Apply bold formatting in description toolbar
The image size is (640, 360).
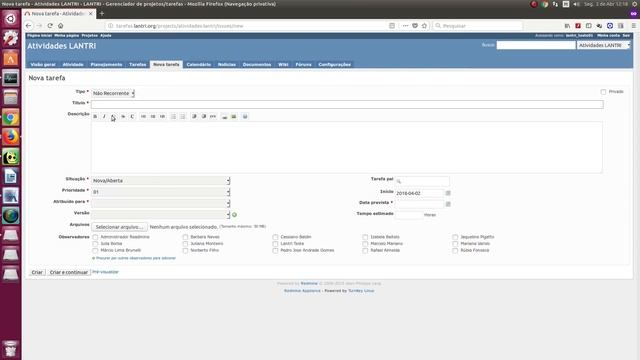(x=95, y=117)
